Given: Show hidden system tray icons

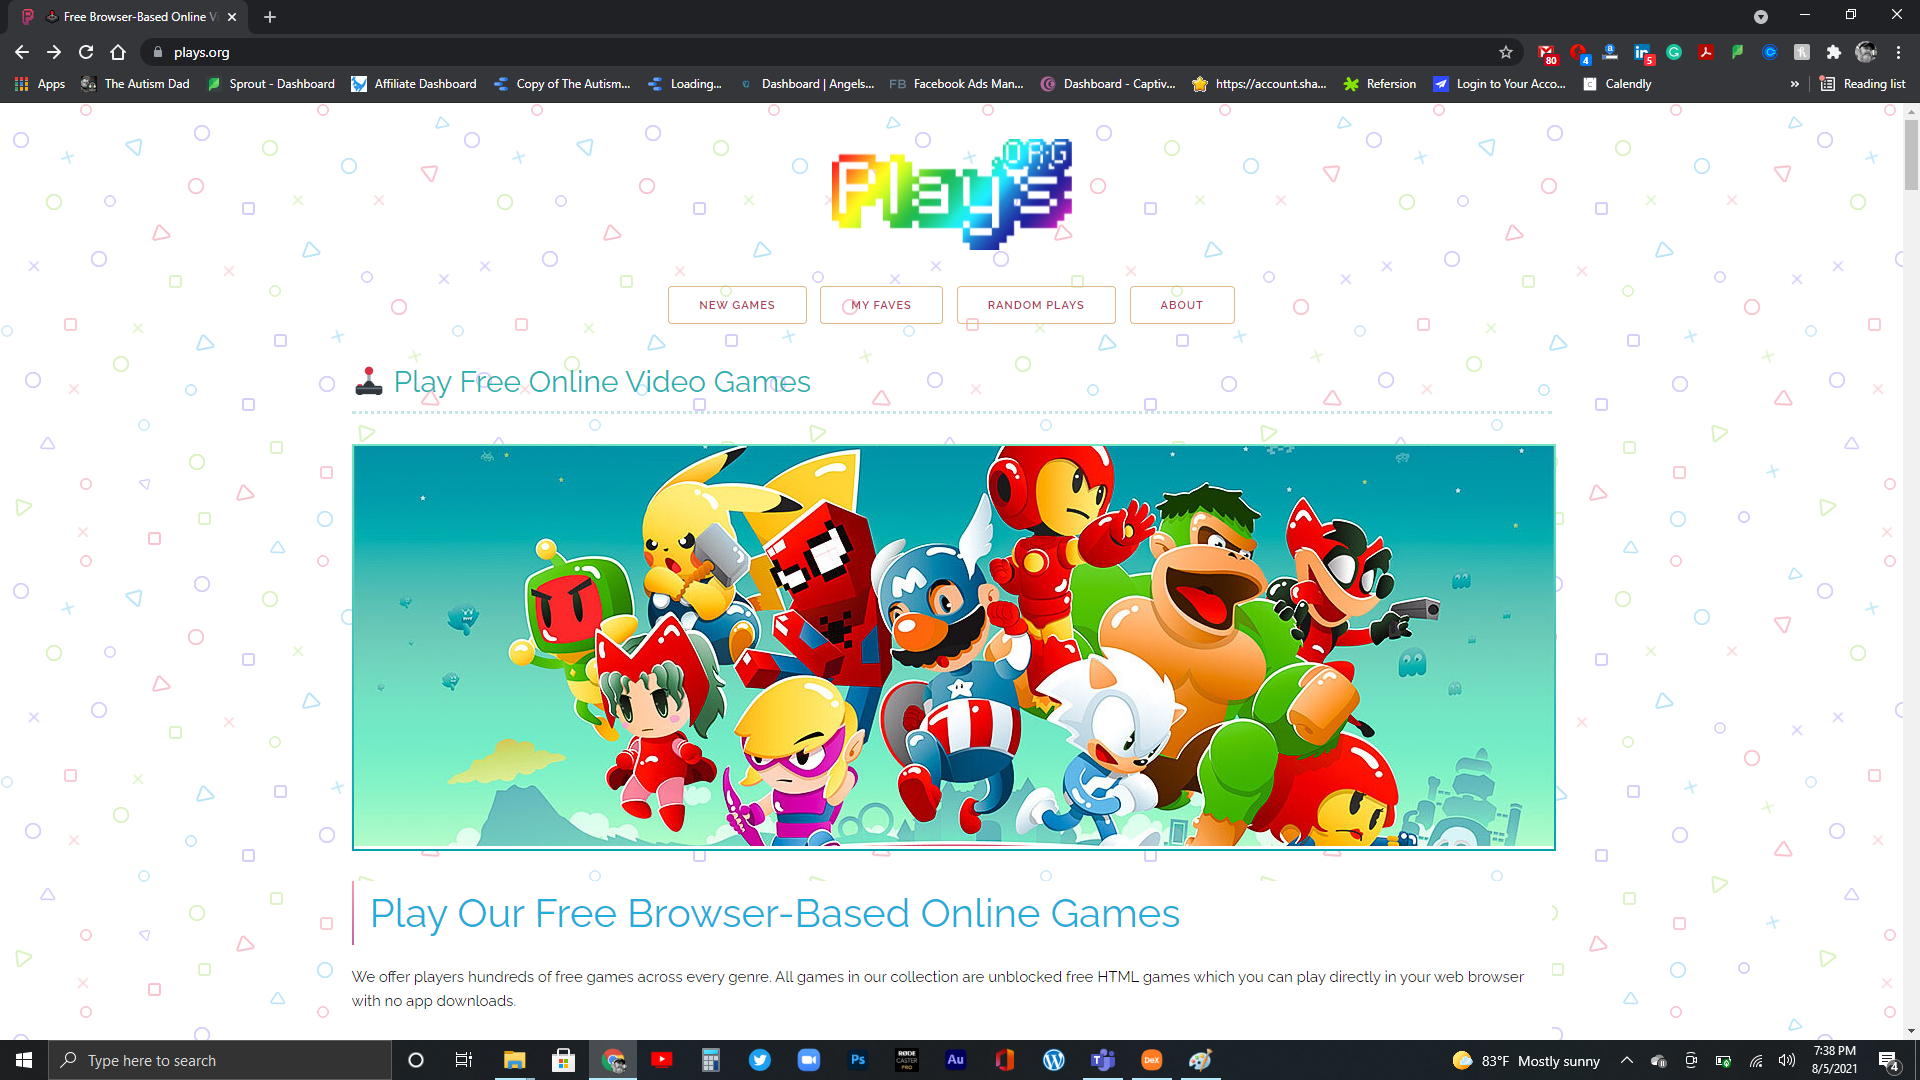Looking at the screenshot, I should pos(1627,1060).
